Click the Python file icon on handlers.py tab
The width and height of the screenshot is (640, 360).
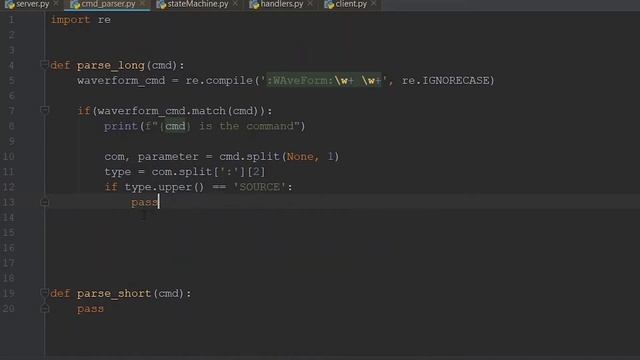(254, 4)
